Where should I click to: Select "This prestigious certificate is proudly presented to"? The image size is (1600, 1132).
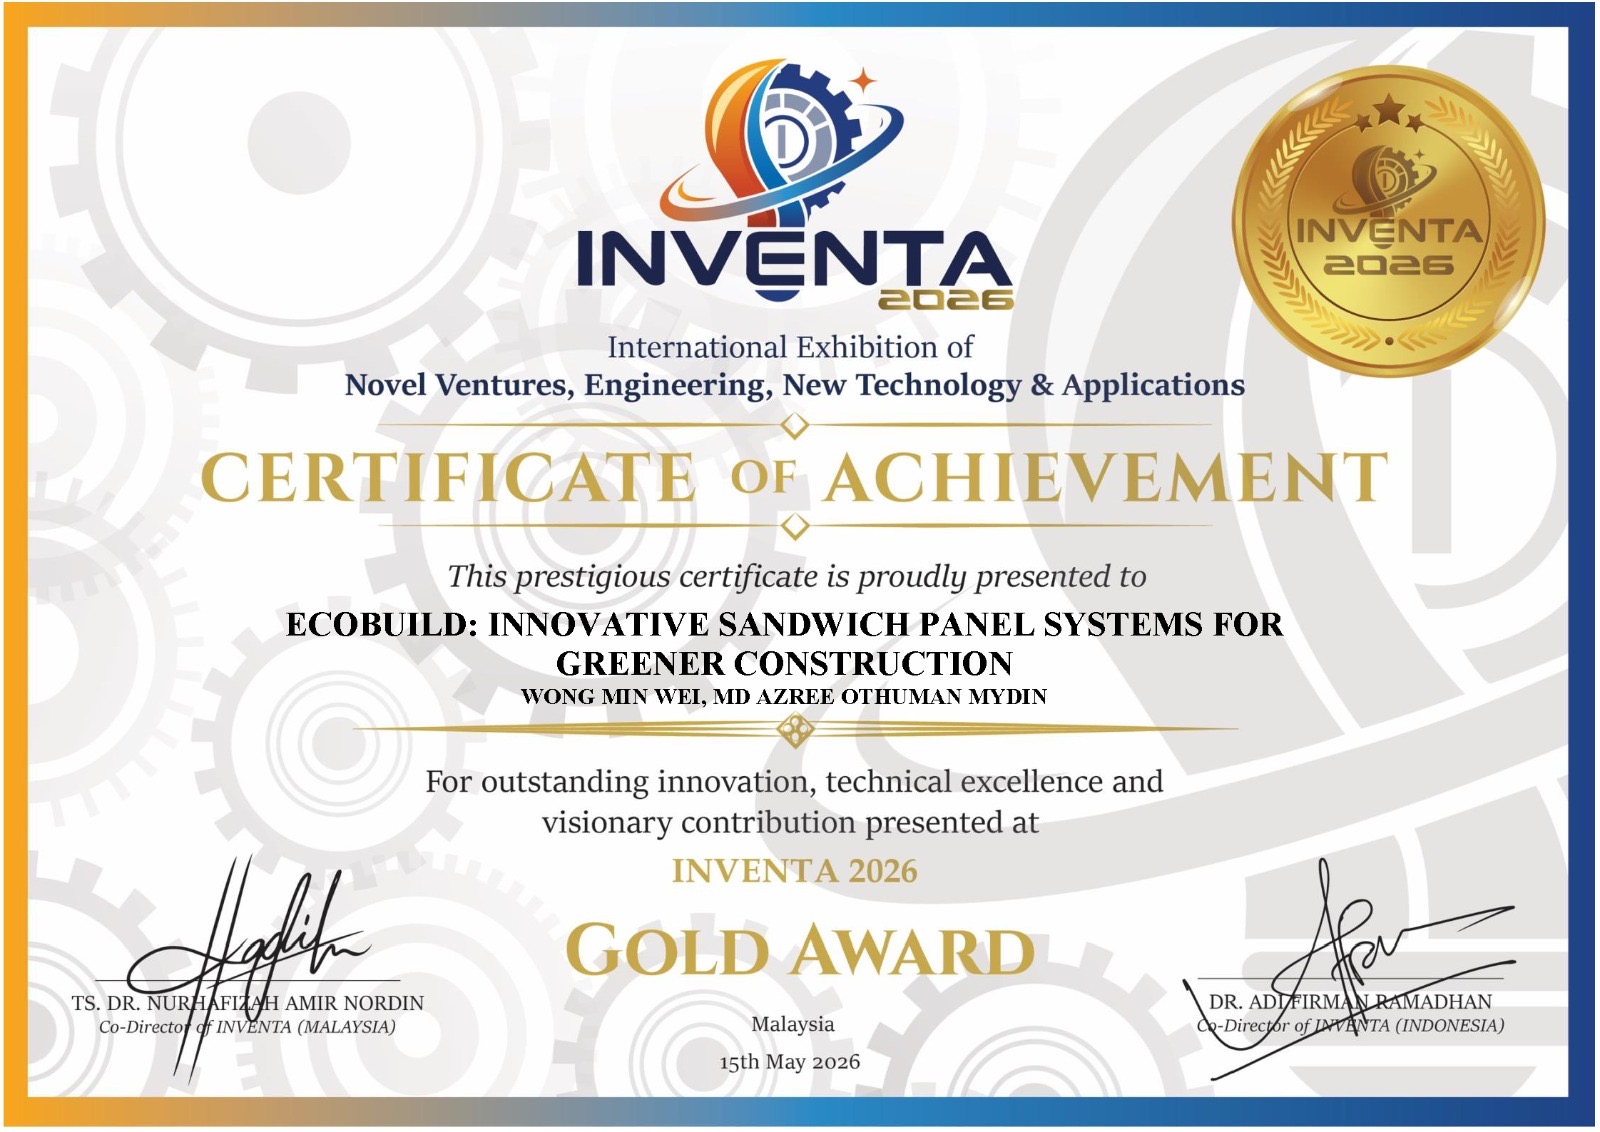click(x=797, y=577)
